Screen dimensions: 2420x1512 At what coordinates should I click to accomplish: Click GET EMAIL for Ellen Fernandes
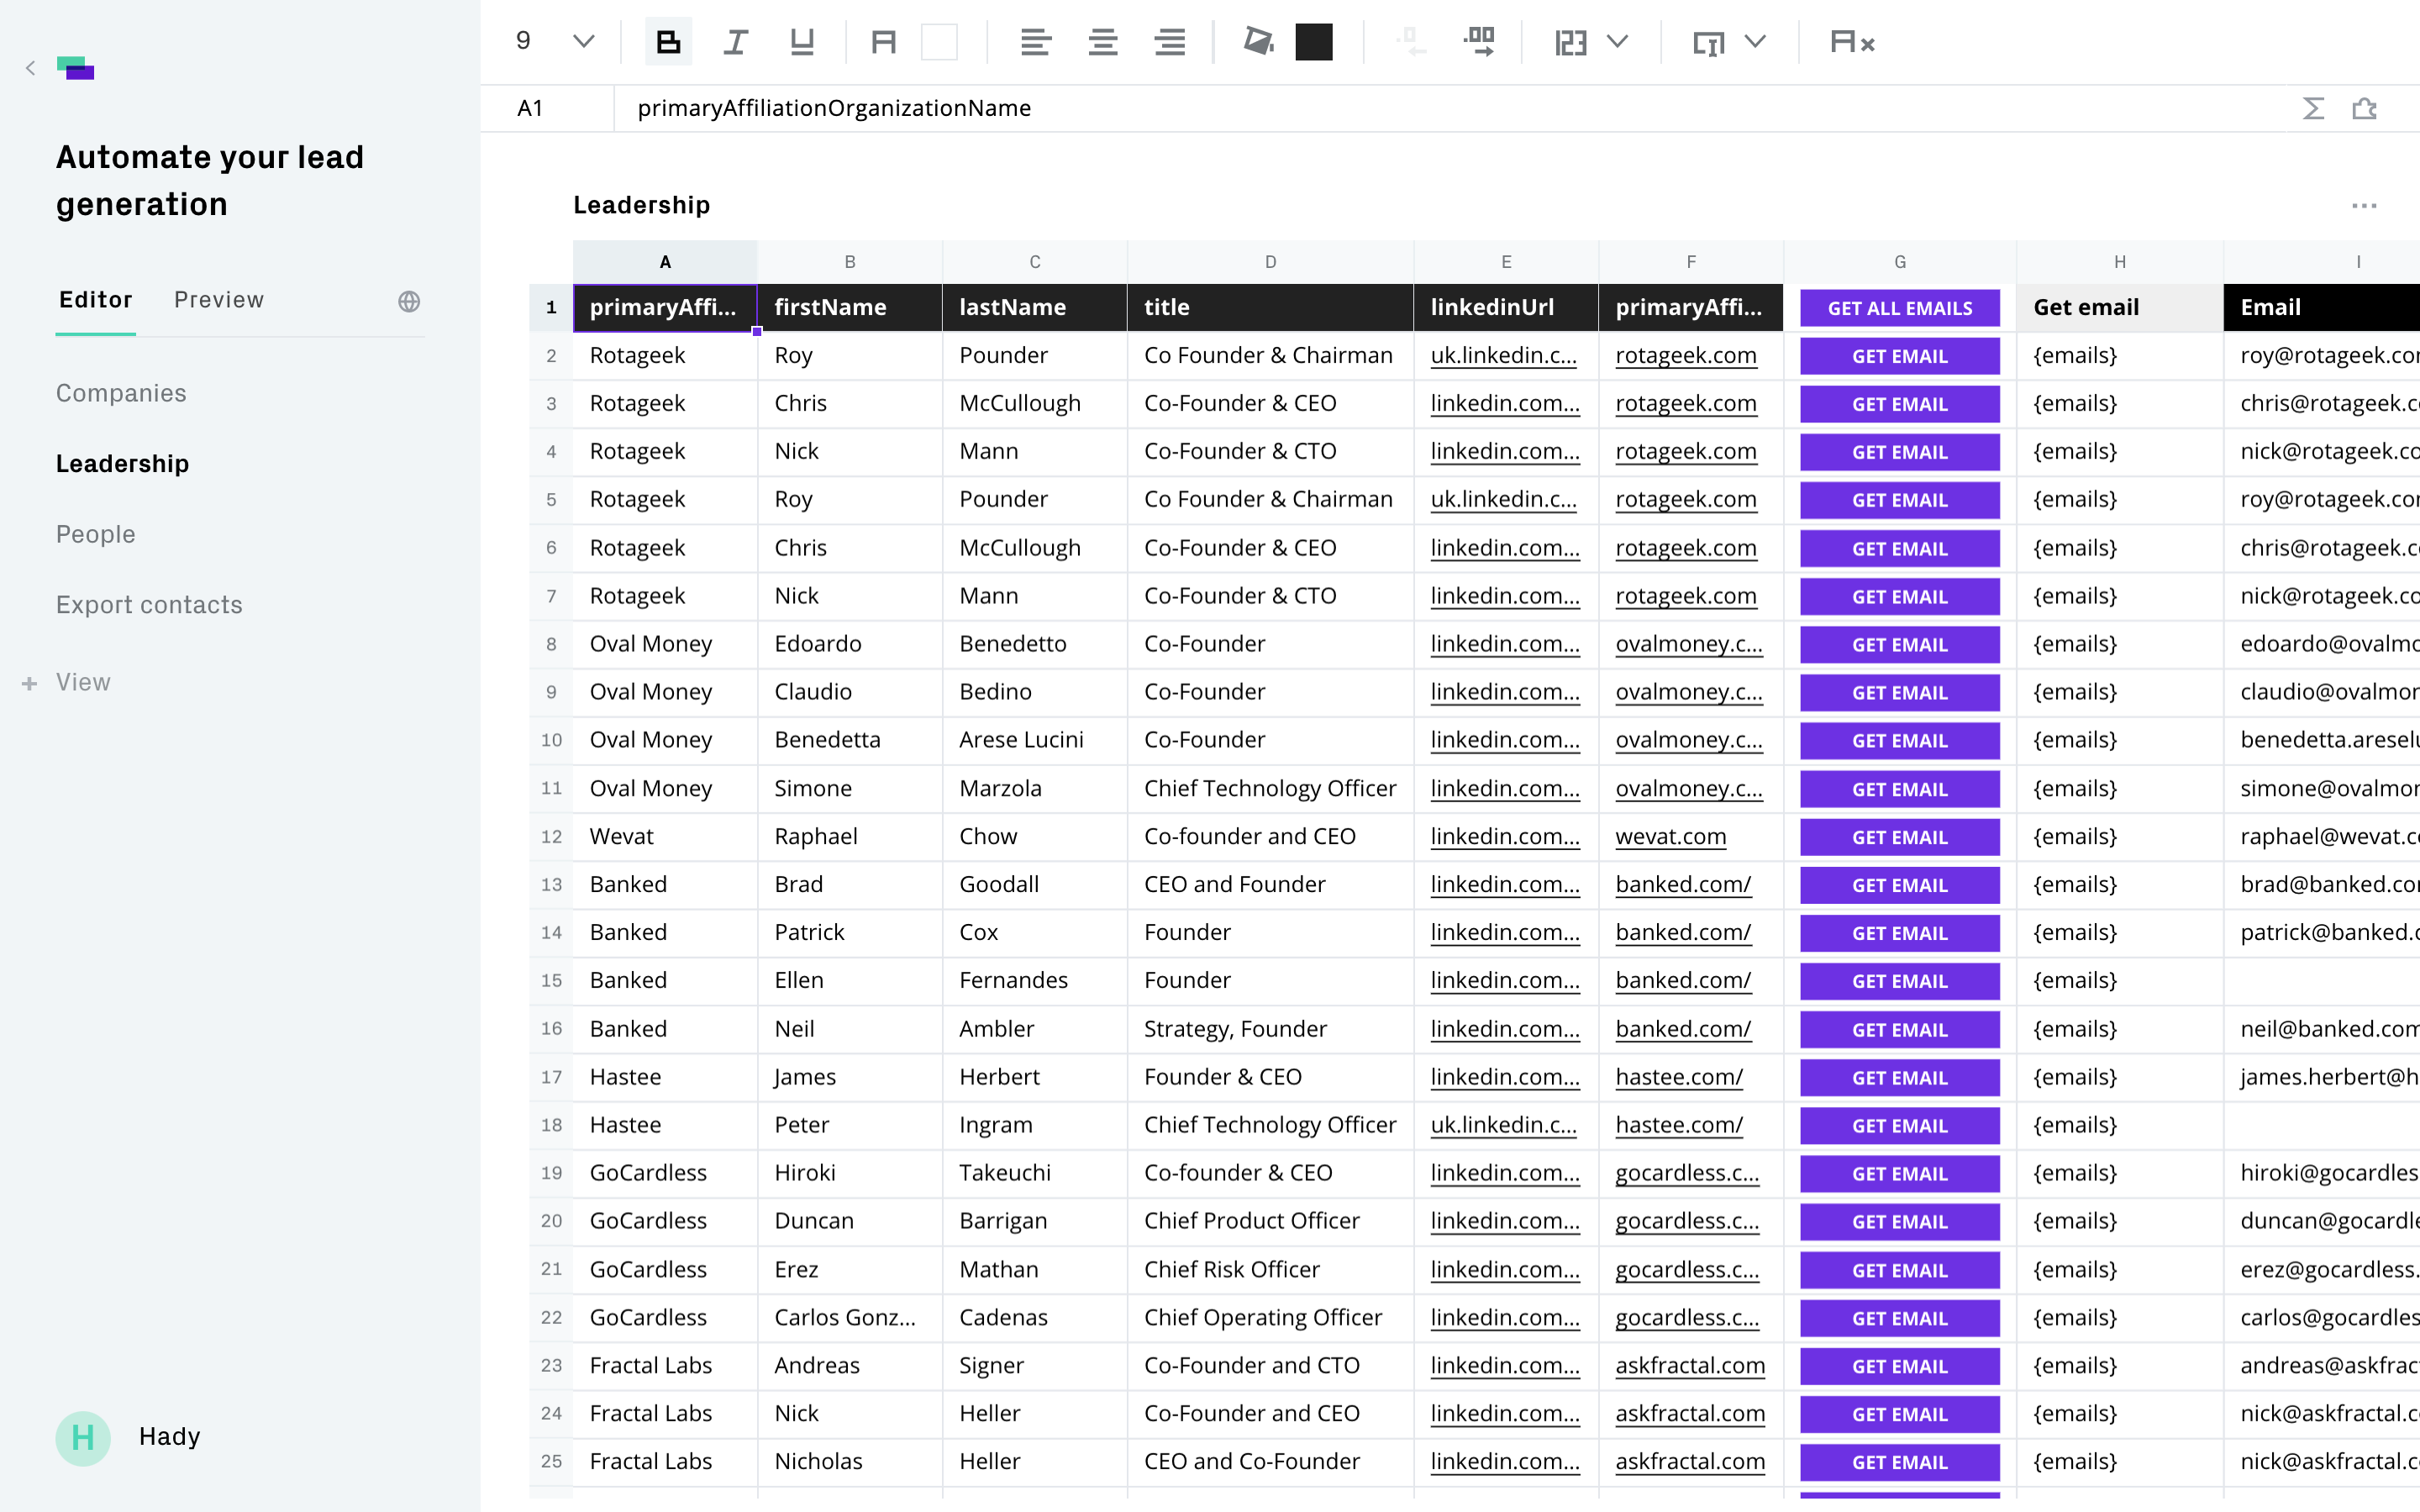[1899, 981]
